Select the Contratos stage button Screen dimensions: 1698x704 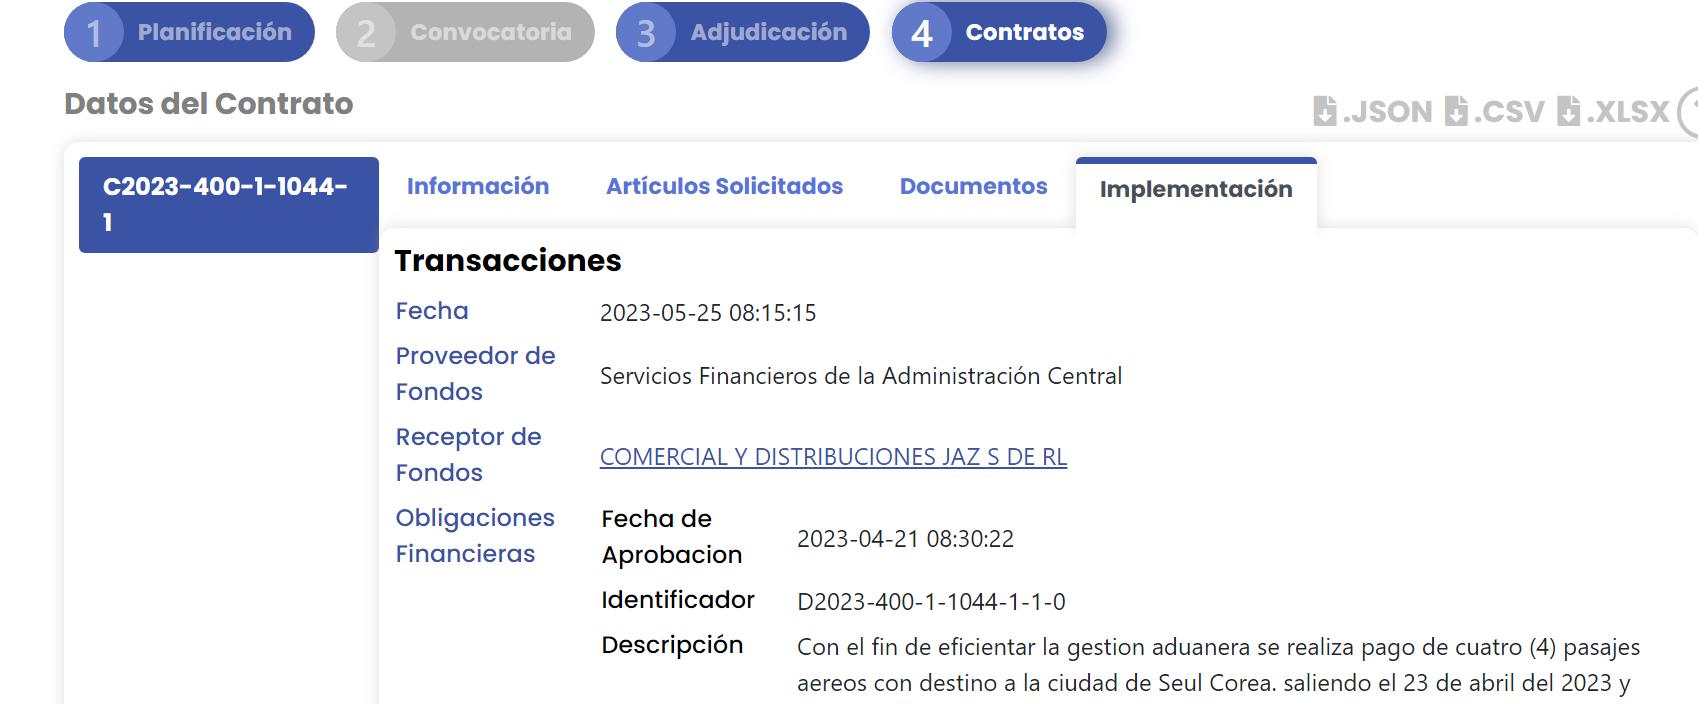1024,33
